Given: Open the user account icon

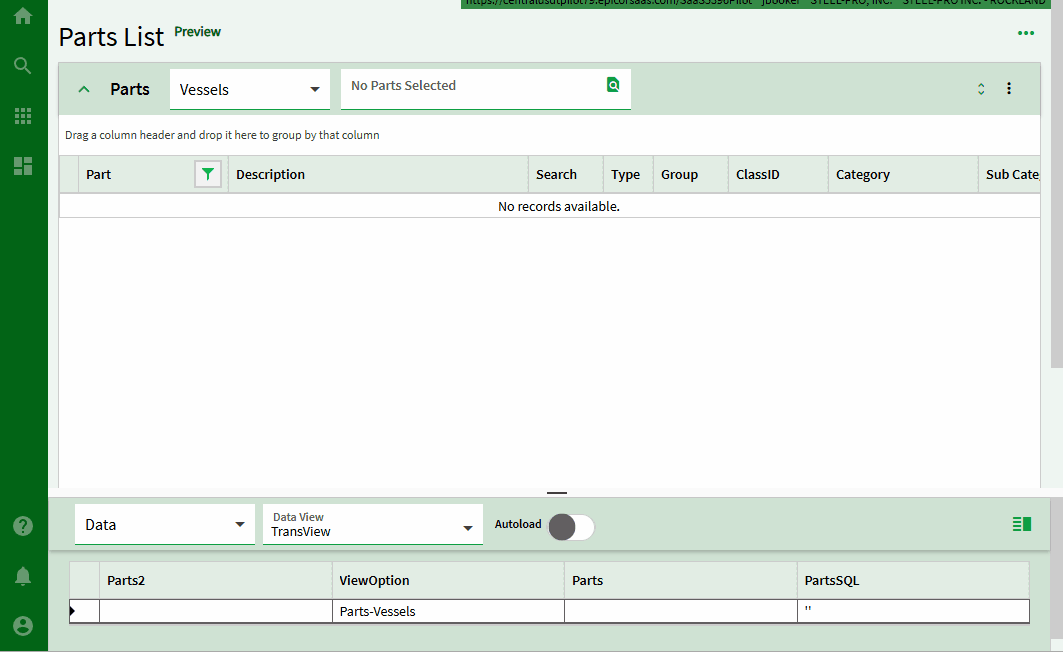Looking at the screenshot, I should (x=23, y=626).
